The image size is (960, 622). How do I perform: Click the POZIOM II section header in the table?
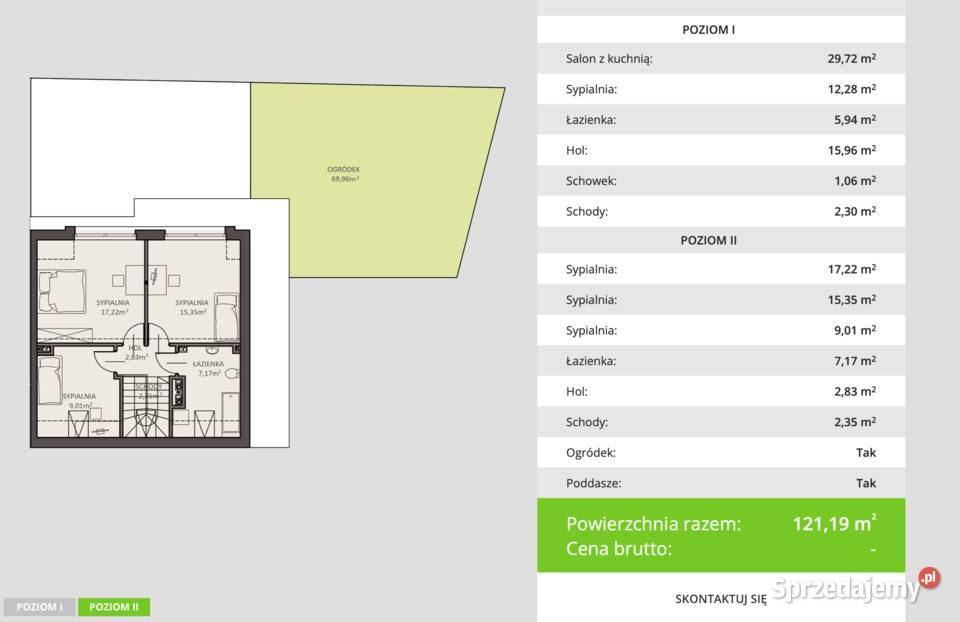tap(721, 241)
